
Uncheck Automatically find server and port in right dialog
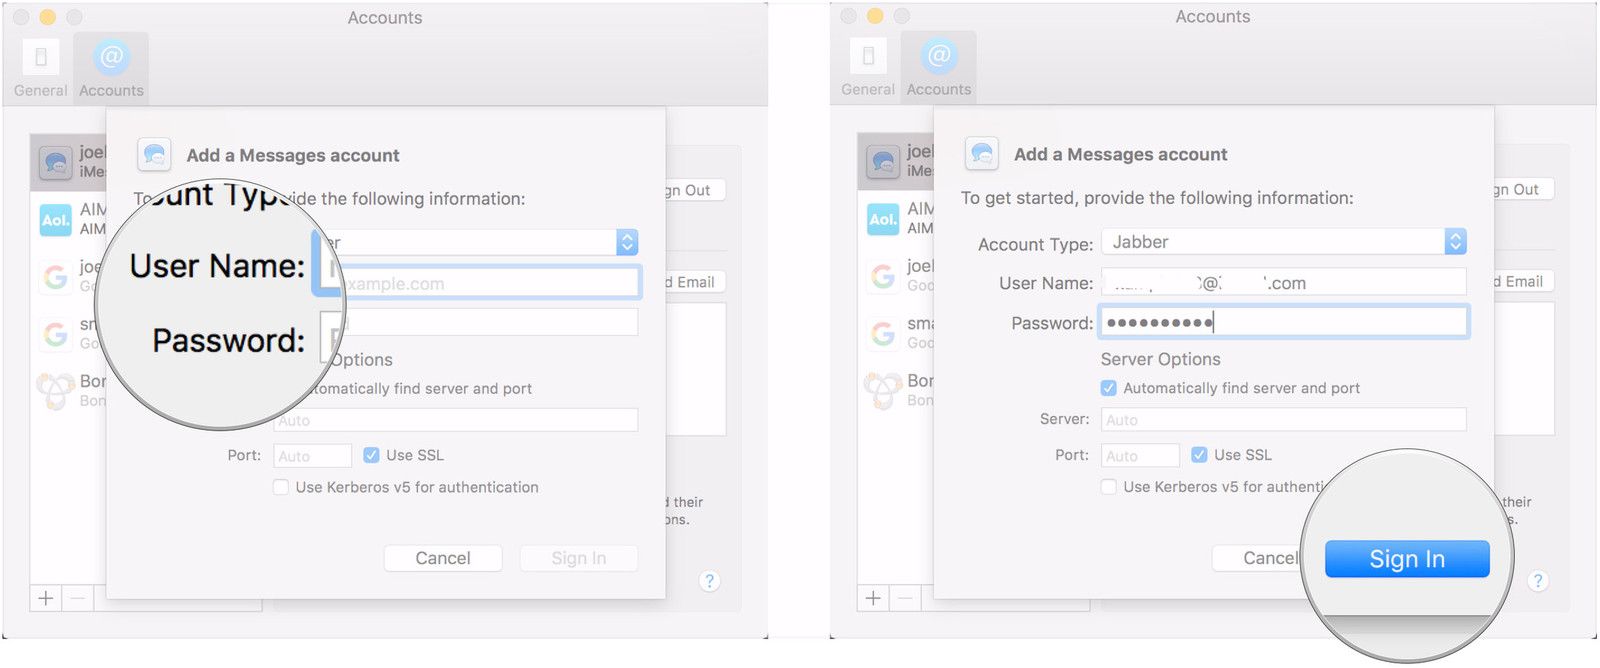[1109, 388]
